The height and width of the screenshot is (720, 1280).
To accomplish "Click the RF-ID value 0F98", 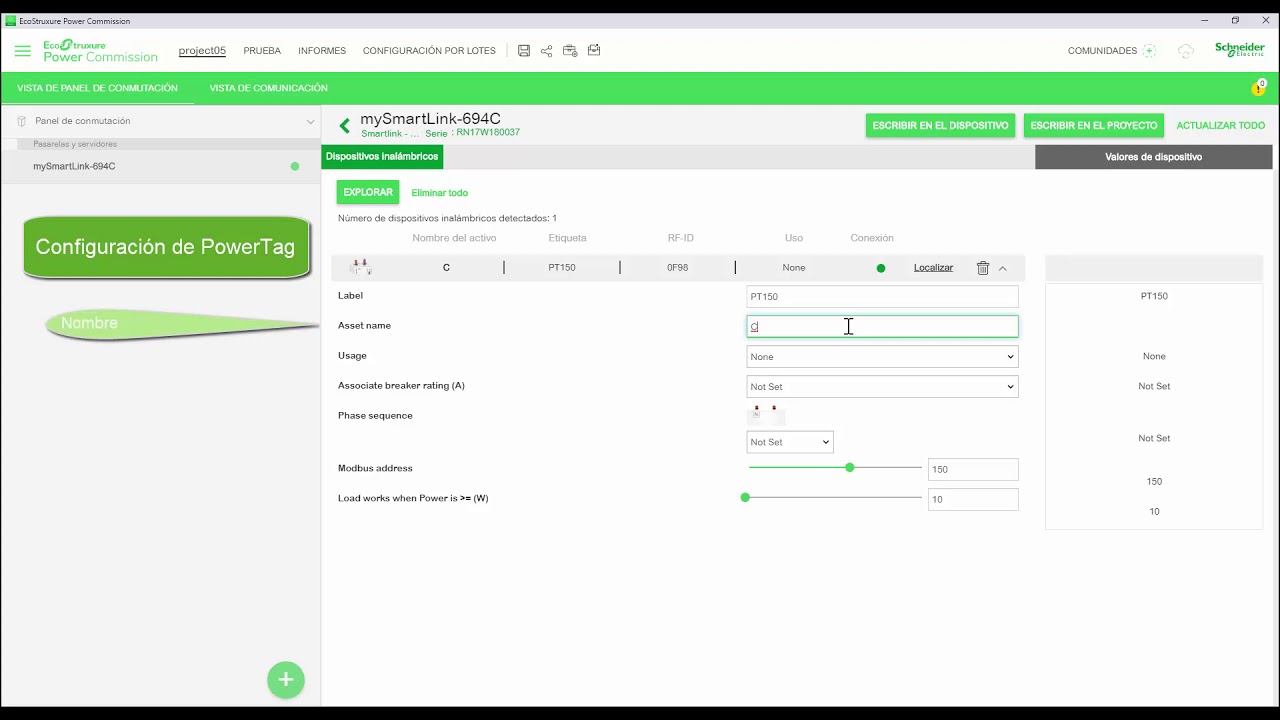I will (678, 268).
